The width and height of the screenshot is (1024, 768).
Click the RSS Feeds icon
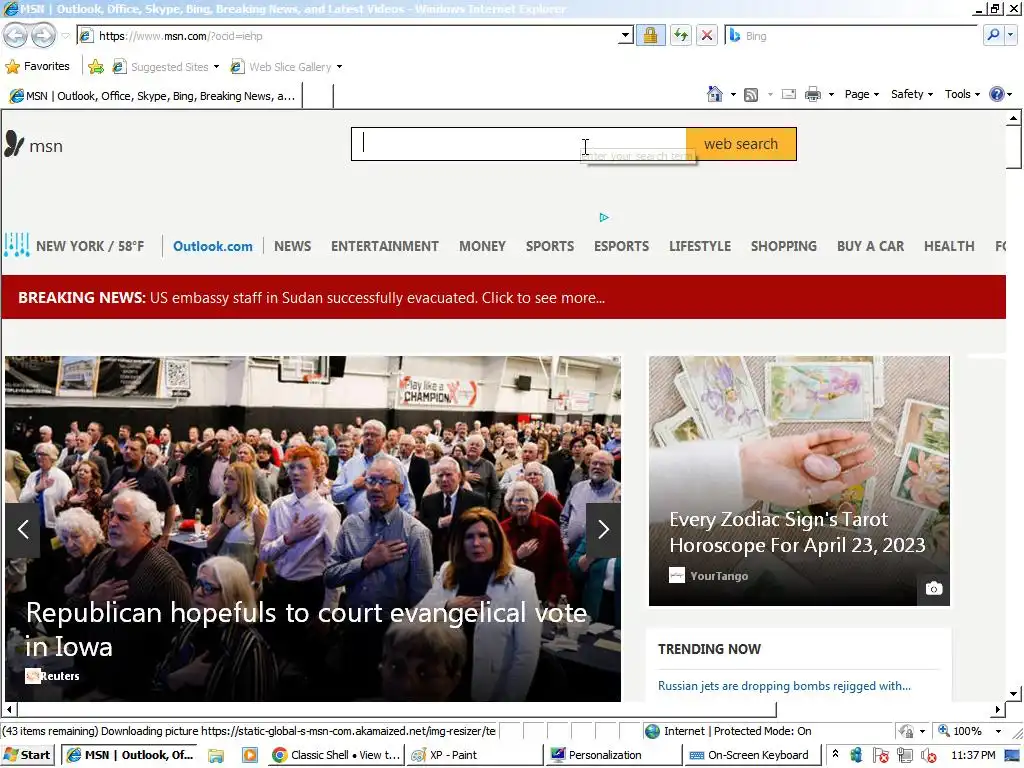click(x=751, y=95)
